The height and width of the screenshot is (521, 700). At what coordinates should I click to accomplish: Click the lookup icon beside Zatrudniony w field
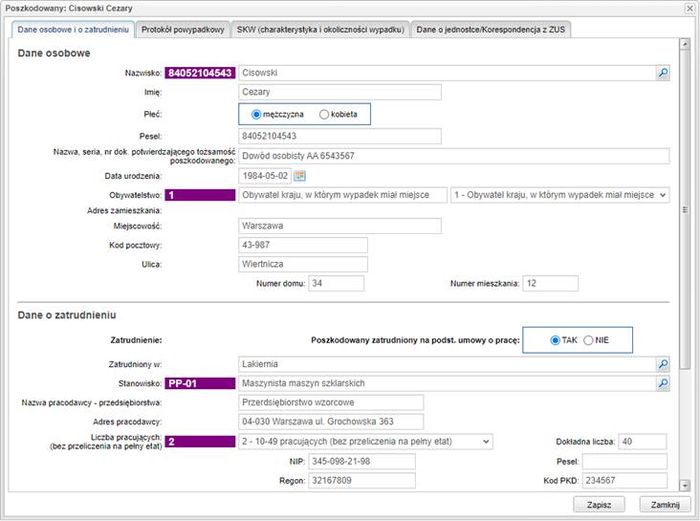[x=662, y=364]
